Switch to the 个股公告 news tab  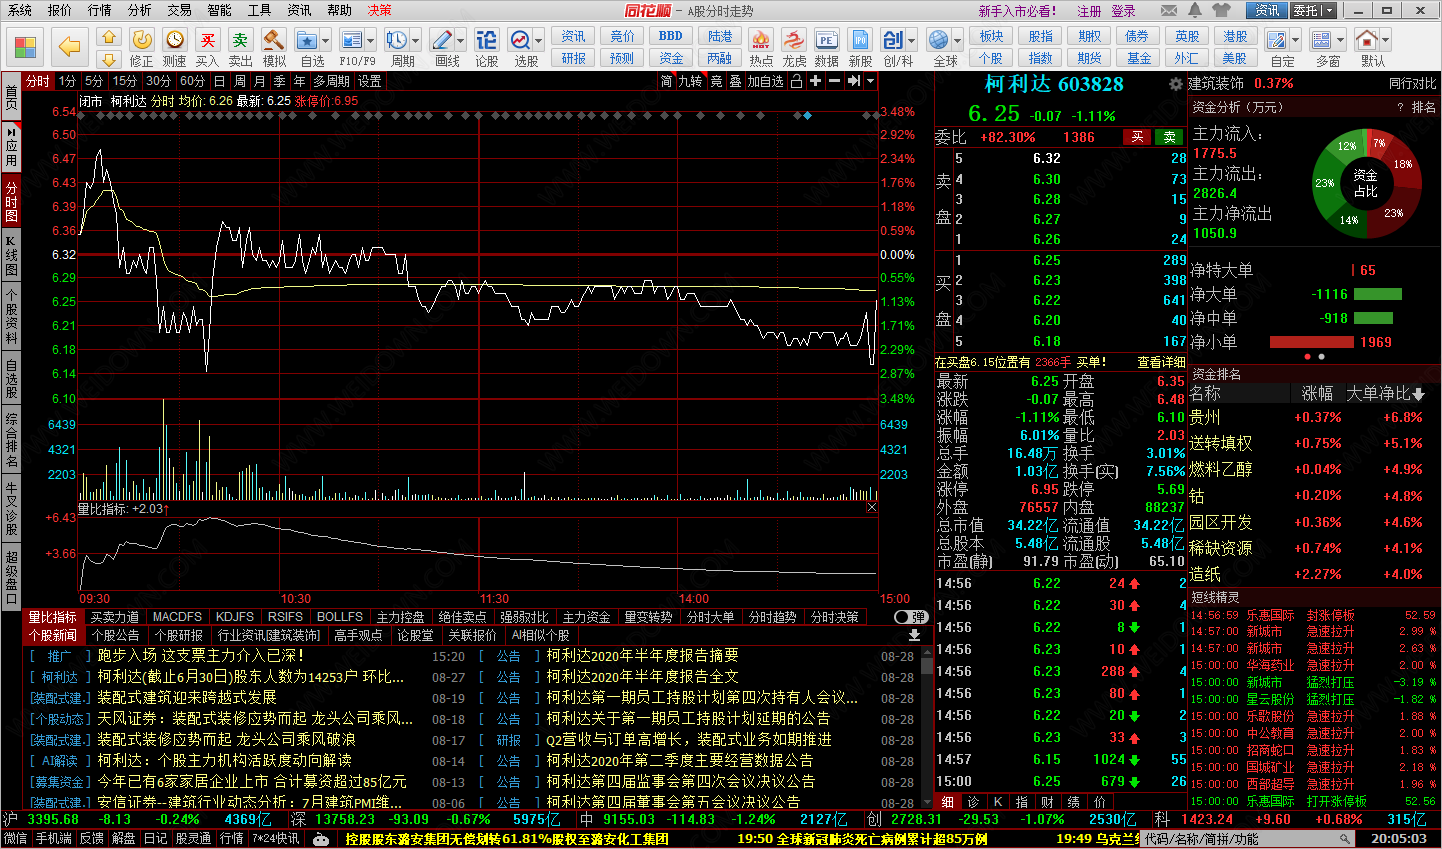[116, 635]
